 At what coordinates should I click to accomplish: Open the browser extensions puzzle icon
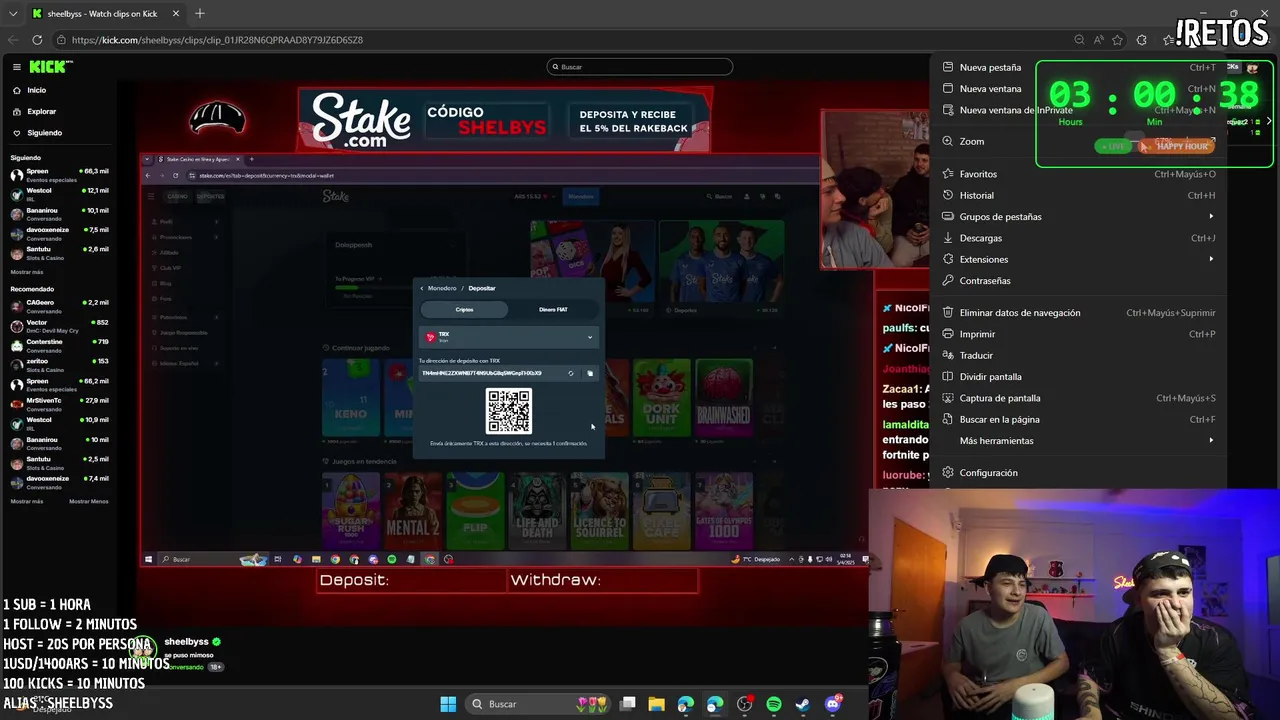(1142, 40)
